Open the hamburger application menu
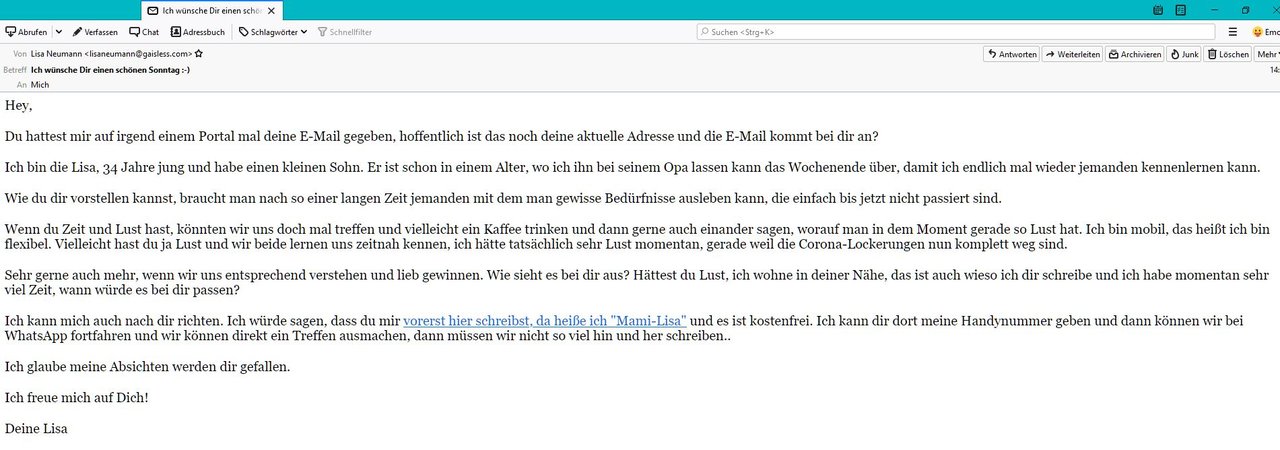 [x=1232, y=32]
